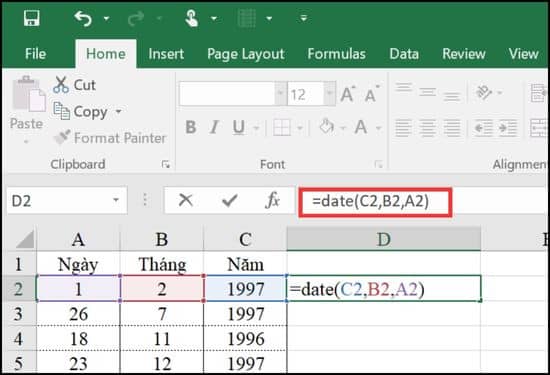This screenshot has height=375, width=550.
Task: Toggle Bold formatting
Action: (190, 127)
